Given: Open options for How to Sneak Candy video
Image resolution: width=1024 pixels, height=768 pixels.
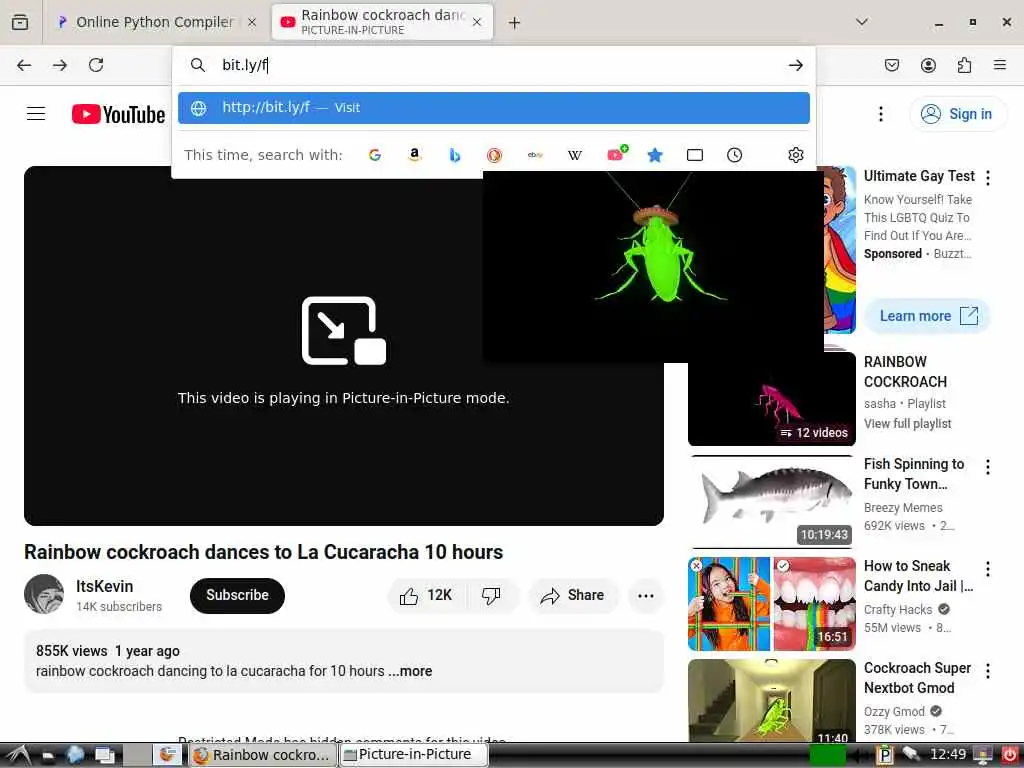Looking at the screenshot, I should (988, 569).
